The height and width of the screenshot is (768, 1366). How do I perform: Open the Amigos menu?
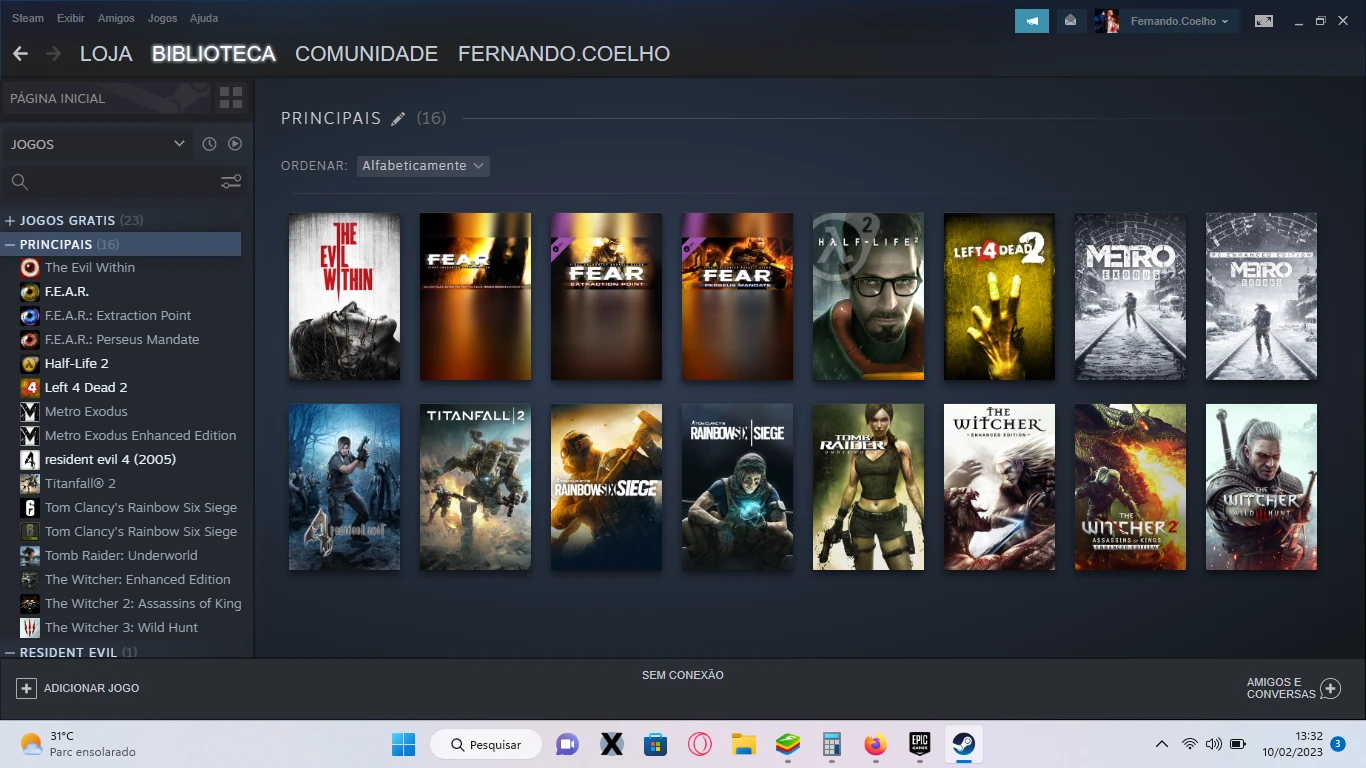116,18
